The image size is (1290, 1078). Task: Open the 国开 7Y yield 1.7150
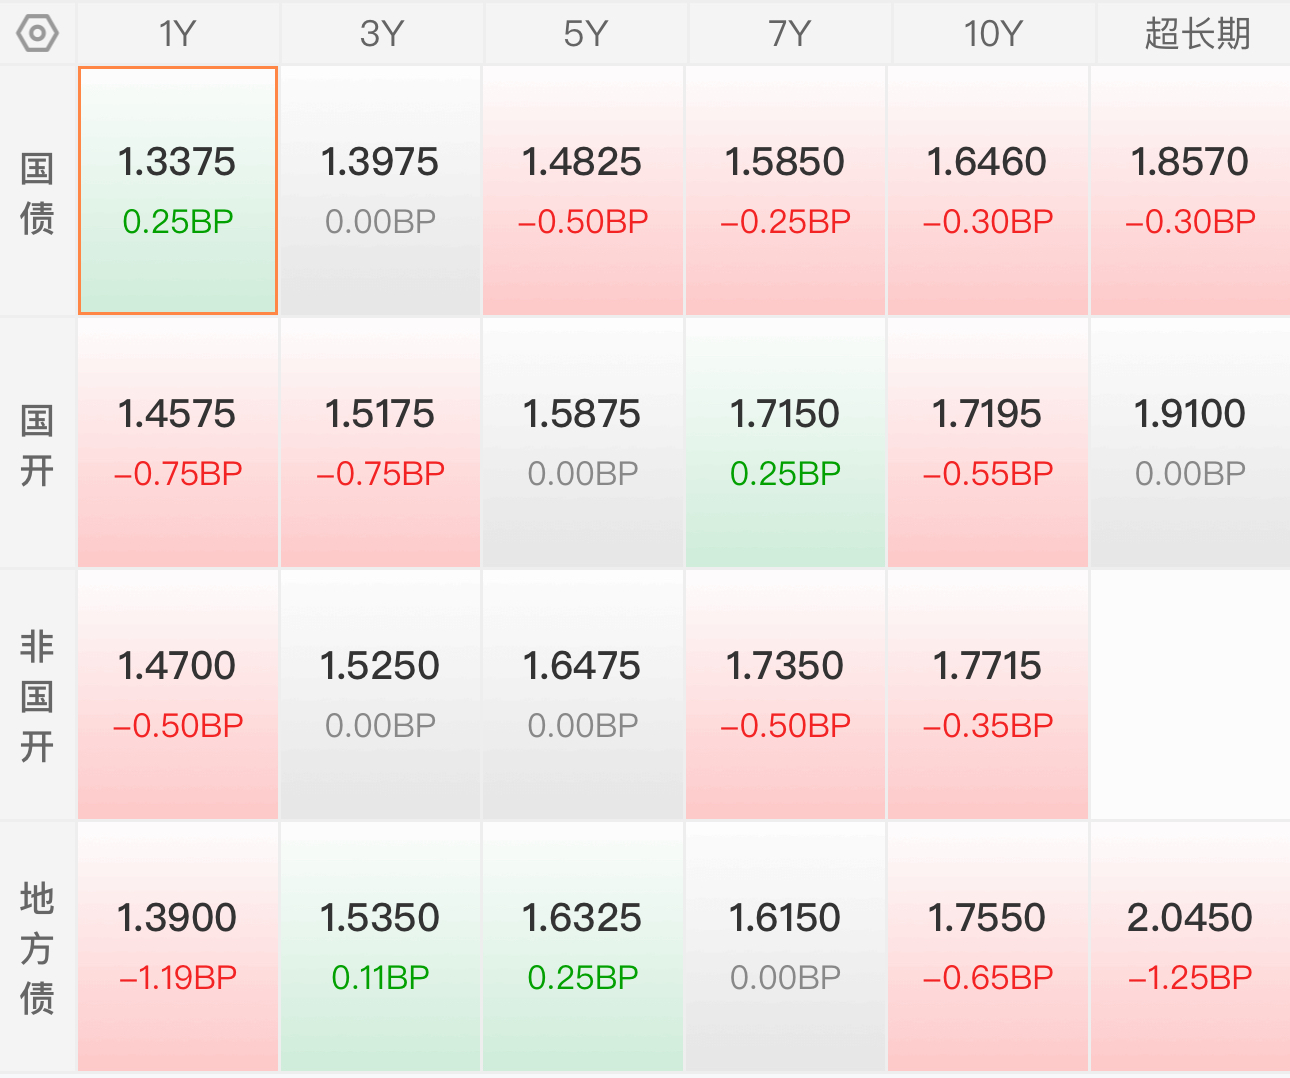[785, 443]
